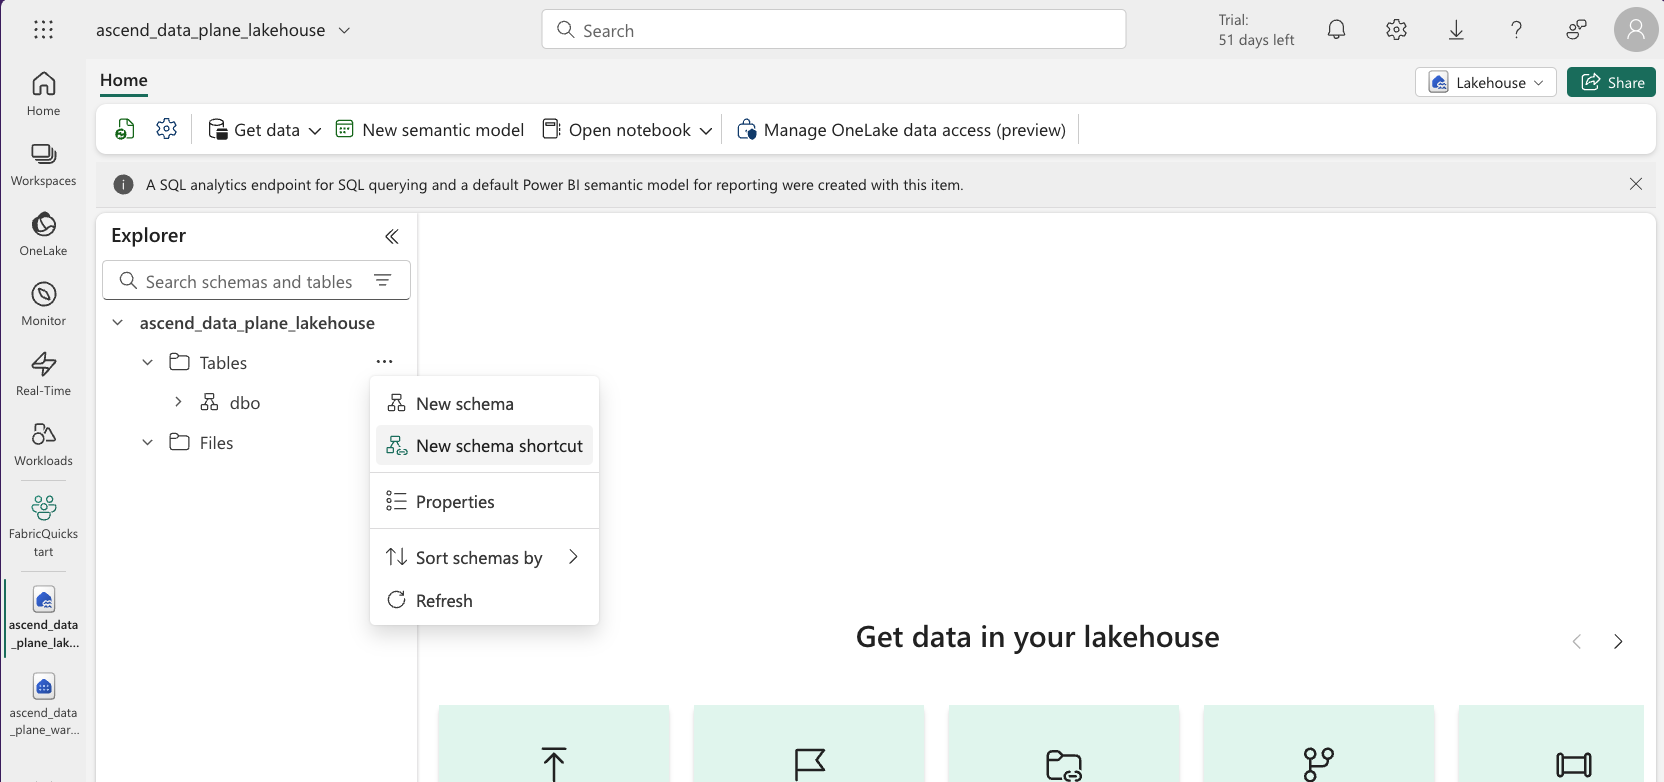Select the Files folder in Explorer

[x=216, y=443]
